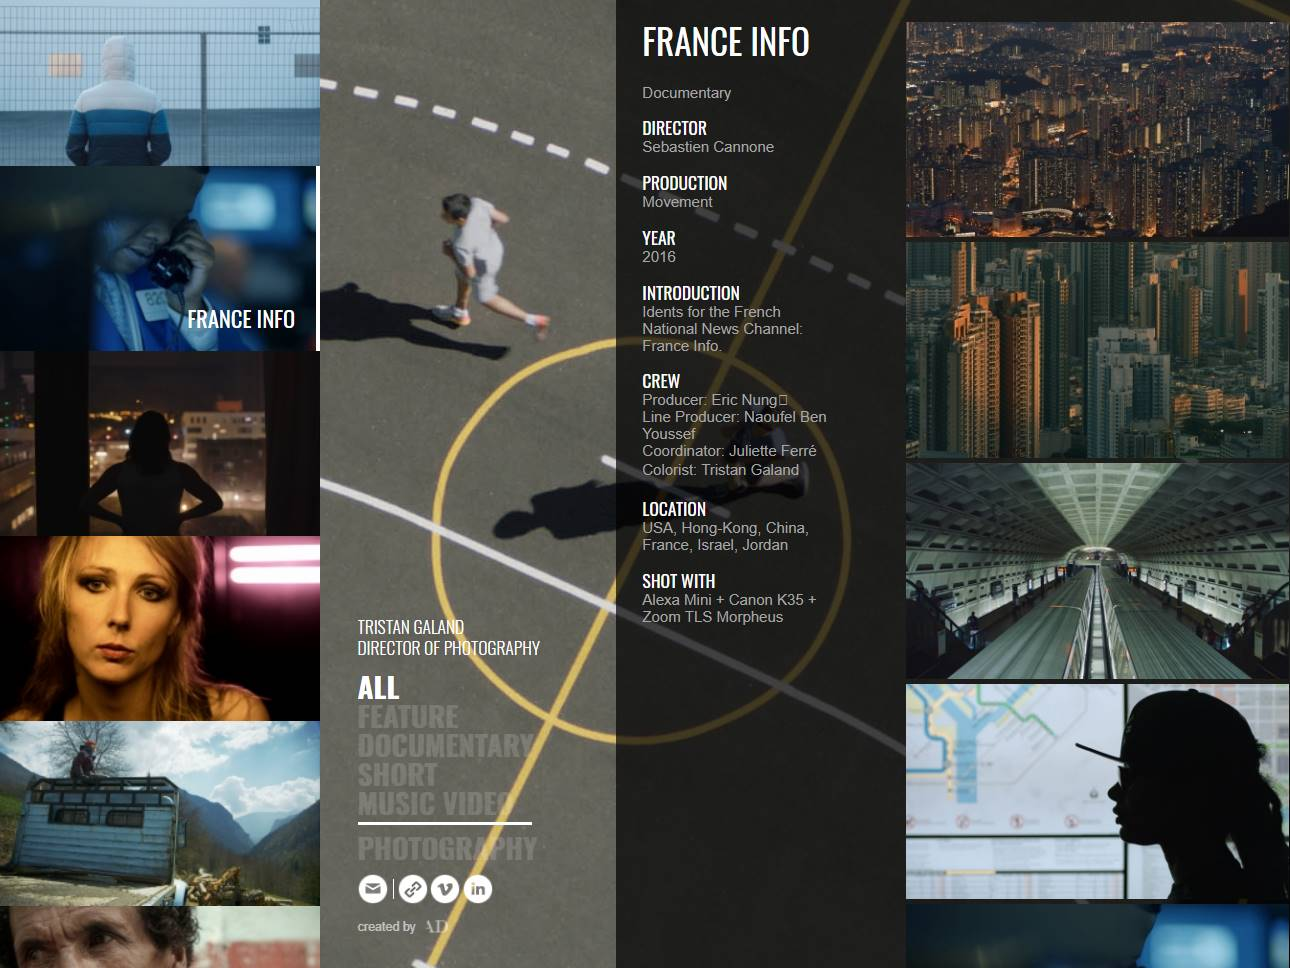Open the Vimeo profile icon
The image size is (1290, 968).
[445, 888]
